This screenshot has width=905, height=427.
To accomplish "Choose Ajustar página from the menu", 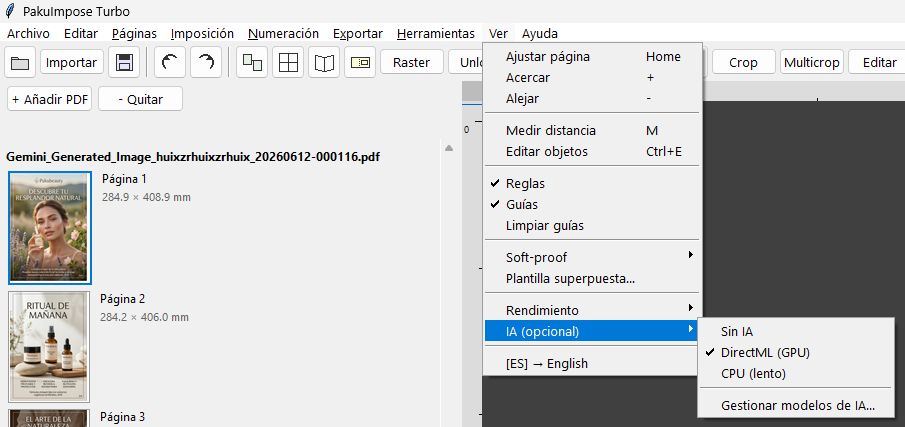I will (x=592, y=57).
